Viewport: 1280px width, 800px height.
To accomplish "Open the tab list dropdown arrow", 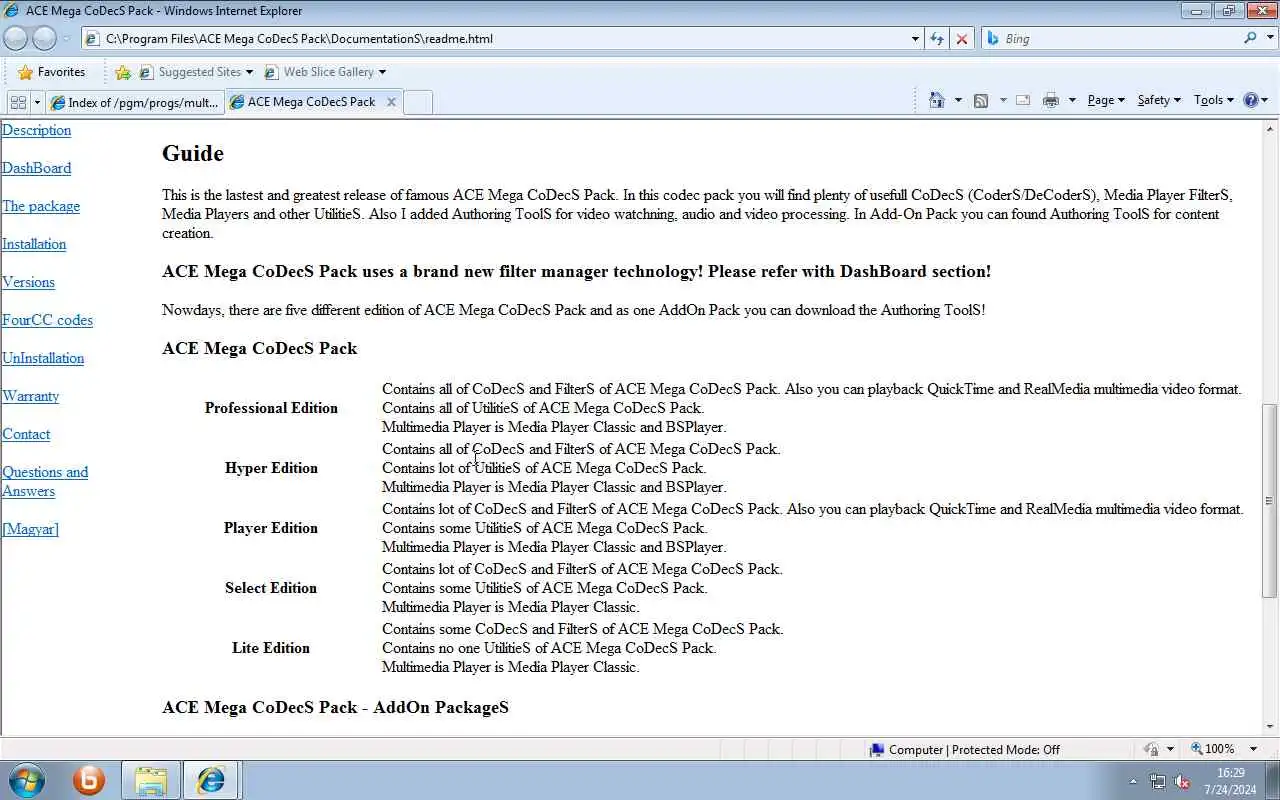I will coord(37,102).
